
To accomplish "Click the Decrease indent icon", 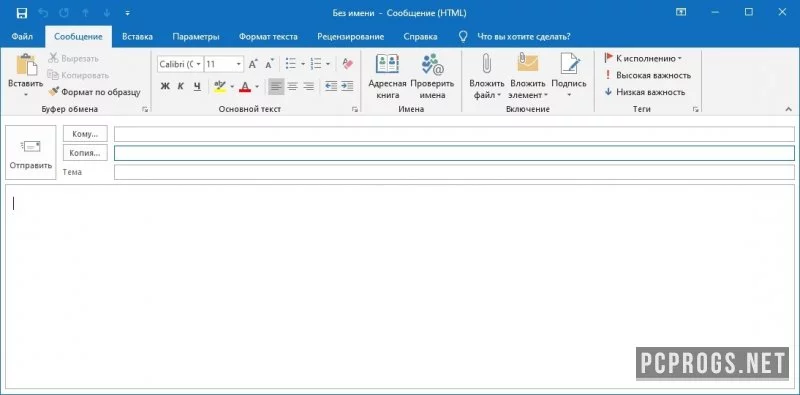I will [331, 86].
